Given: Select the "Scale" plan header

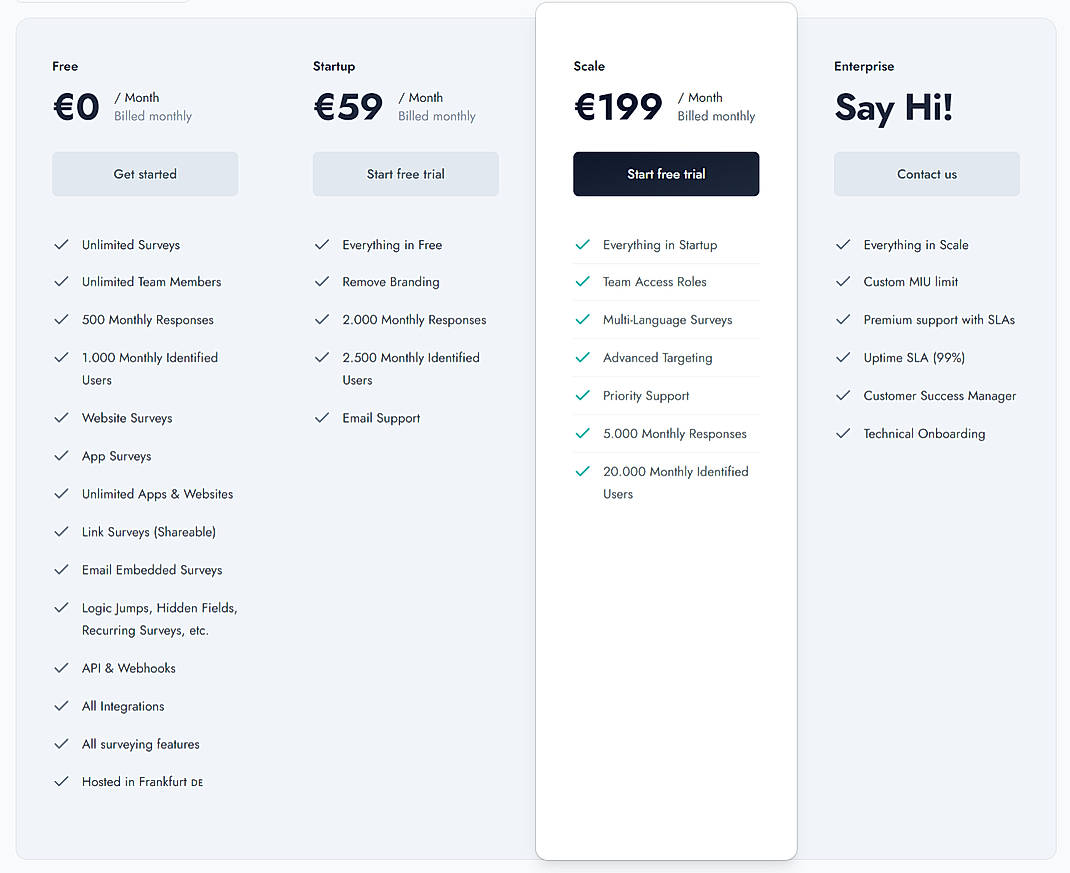Looking at the screenshot, I should click(589, 66).
